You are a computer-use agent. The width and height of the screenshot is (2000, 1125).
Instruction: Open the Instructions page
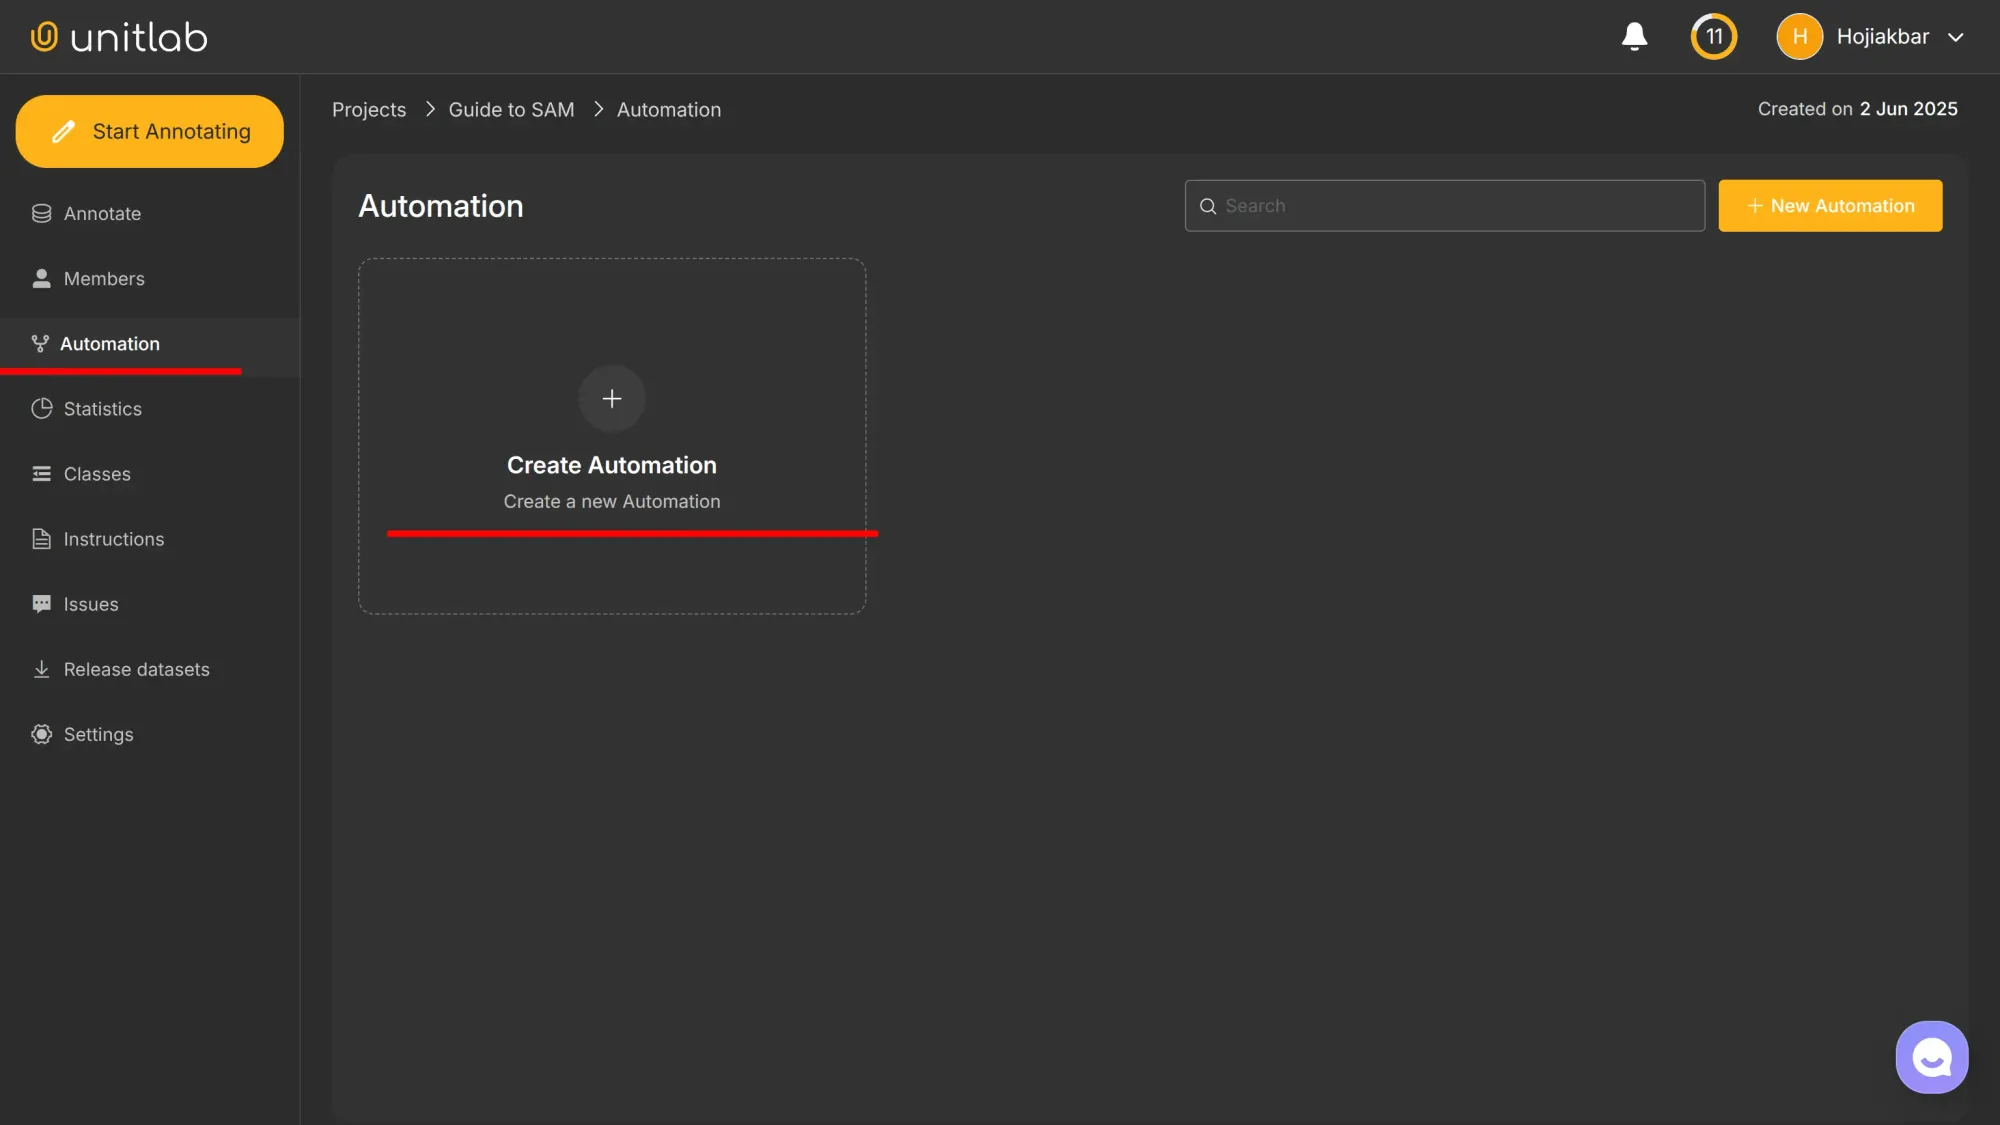tap(113, 538)
